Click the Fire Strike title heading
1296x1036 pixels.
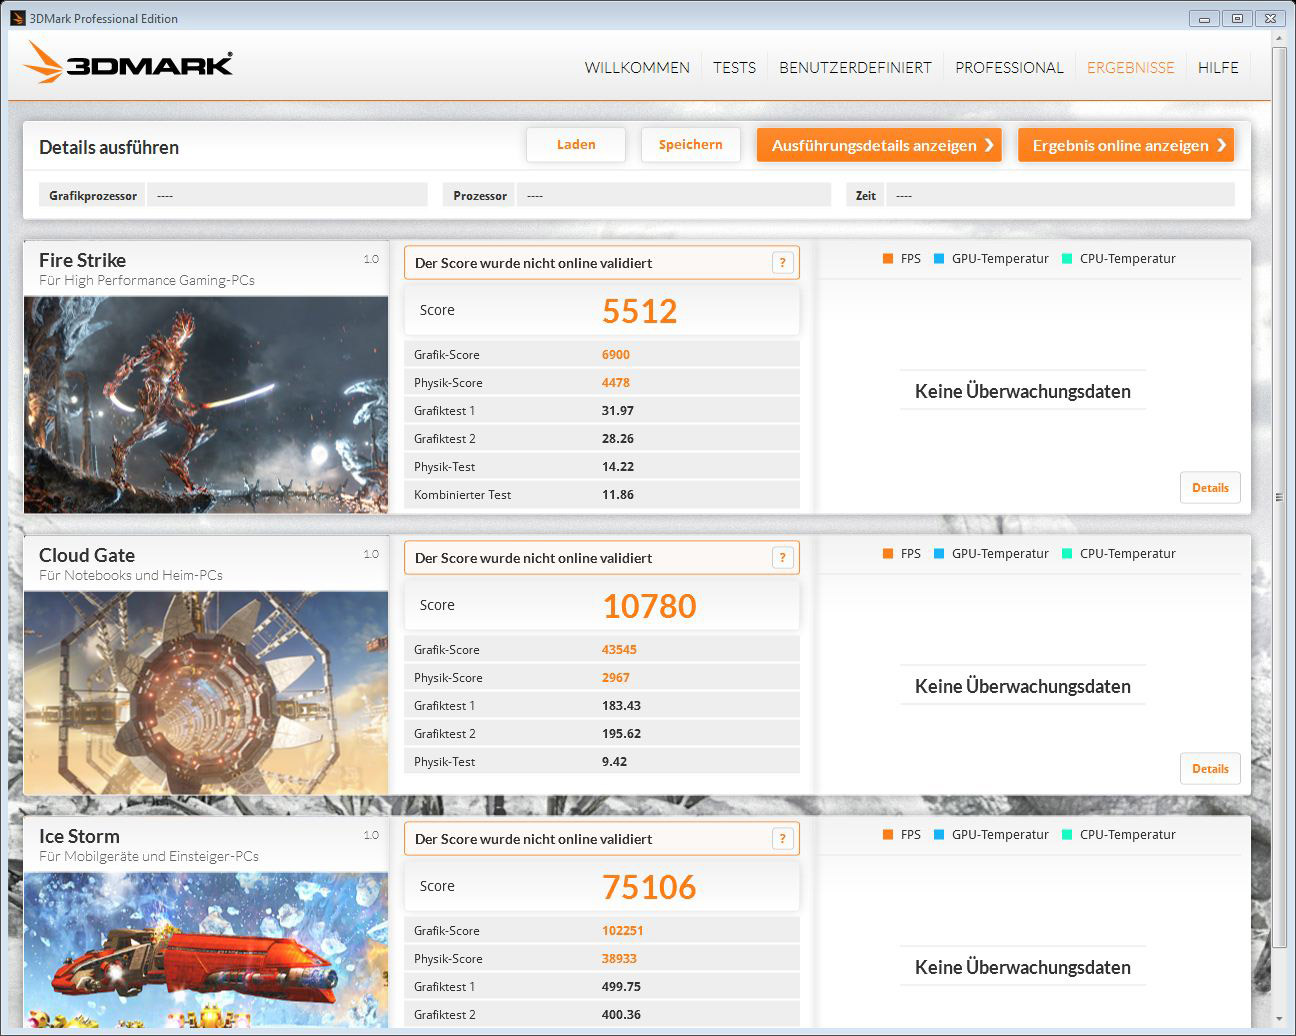click(83, 260)
